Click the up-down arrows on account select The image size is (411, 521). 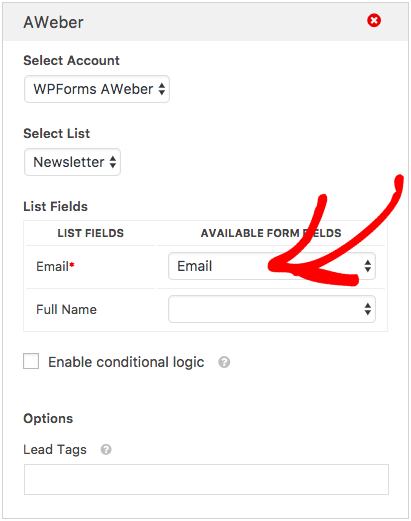(x=162, y=89)
